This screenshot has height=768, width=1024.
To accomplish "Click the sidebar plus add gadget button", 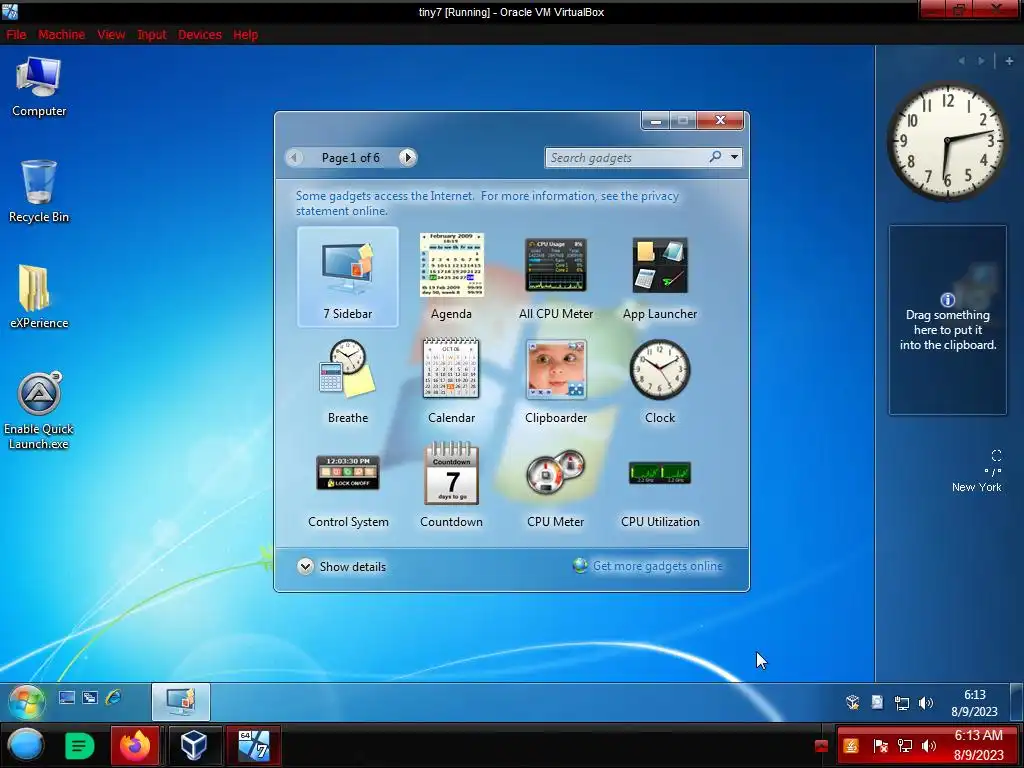I will (1009, 61).
